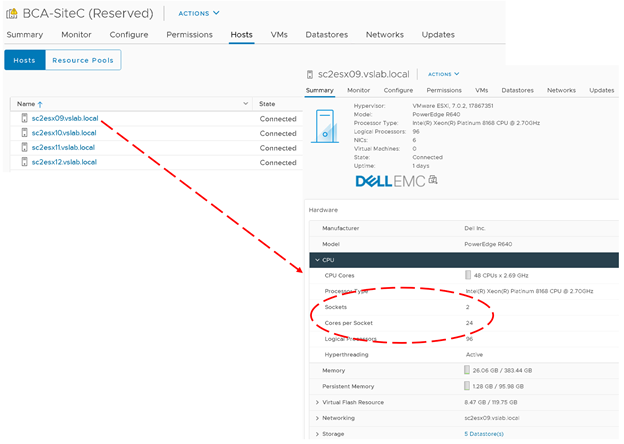Open host link sc2esx10.vslab.local
The image size is (624, 444).
click(64, 133)
